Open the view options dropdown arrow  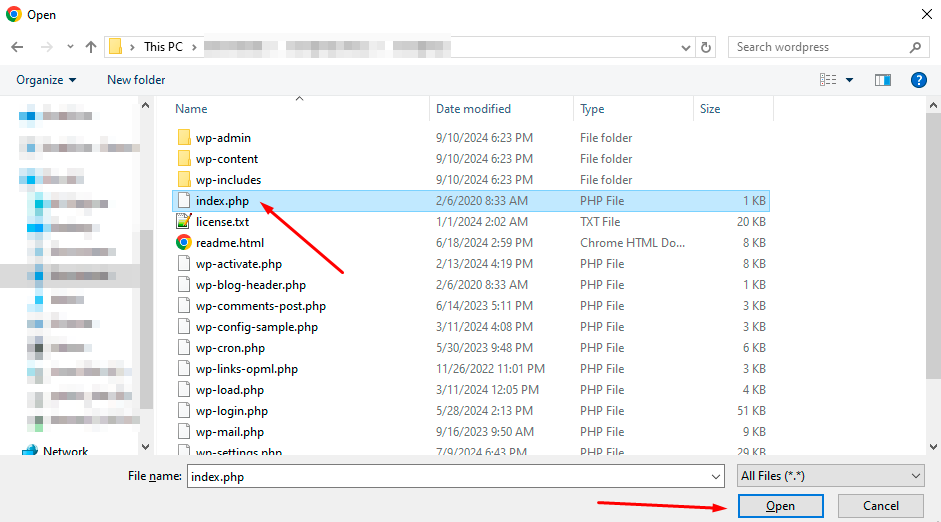click(x=849, y=80)
